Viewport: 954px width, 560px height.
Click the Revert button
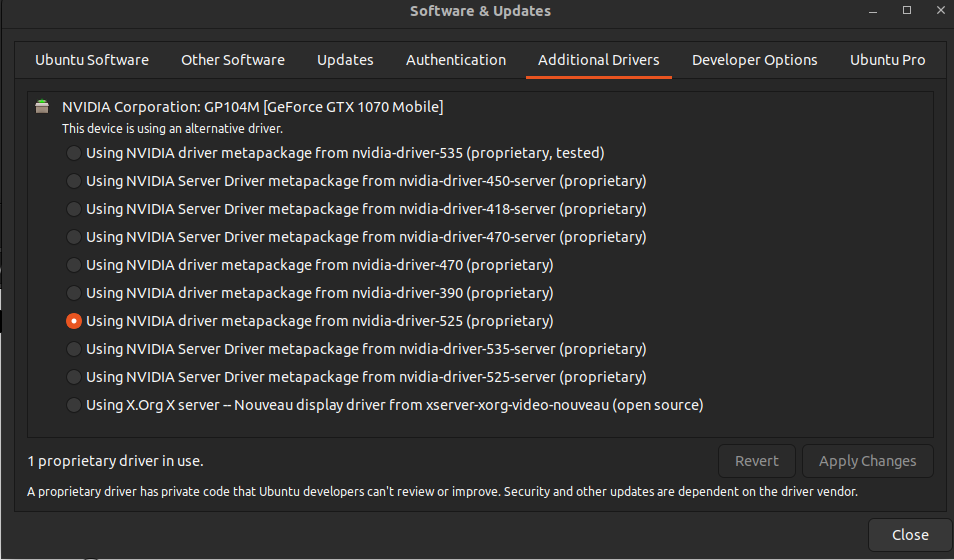756,461
